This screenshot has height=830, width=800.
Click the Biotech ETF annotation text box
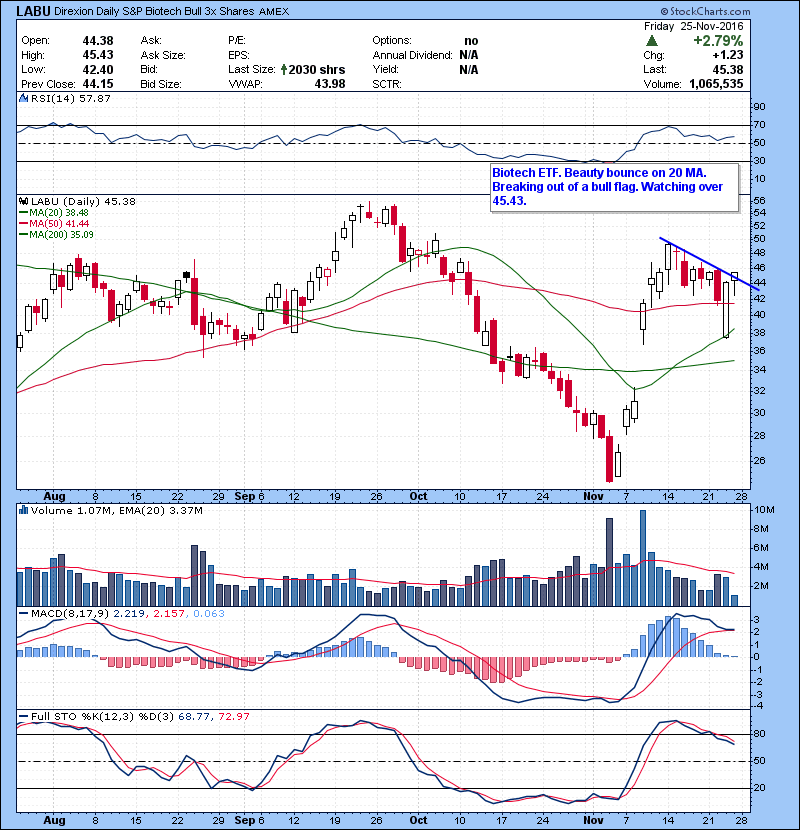pos(614,187)
